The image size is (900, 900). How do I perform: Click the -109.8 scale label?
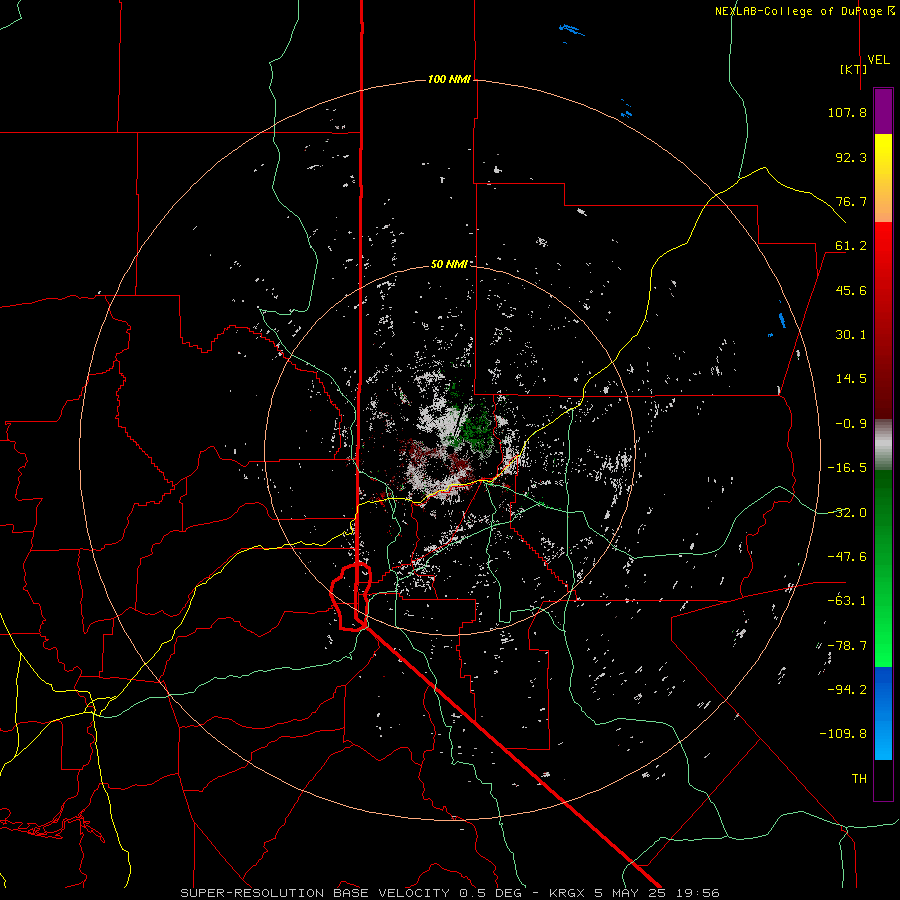(x=843, y=734)
